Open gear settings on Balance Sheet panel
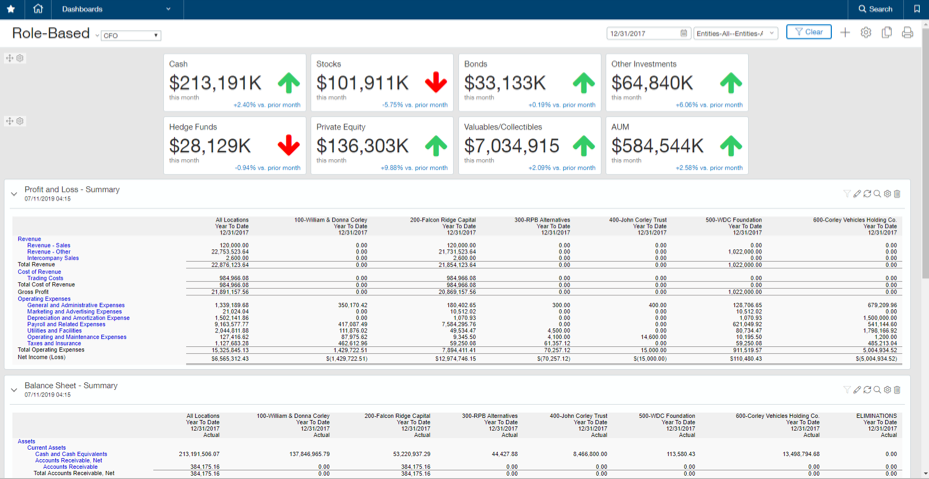Screen dimensions: 929x479 point(887,389)
